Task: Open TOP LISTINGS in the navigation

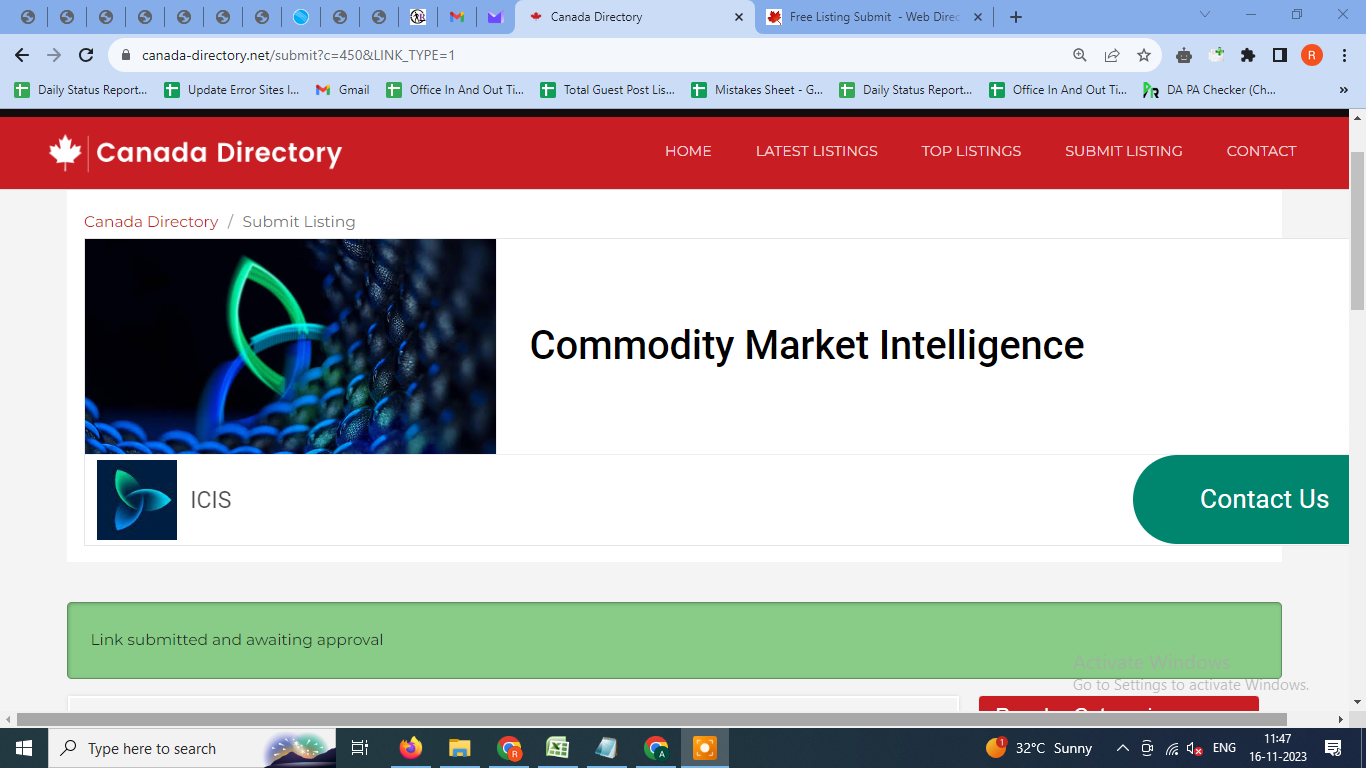Action: (971, 151)
